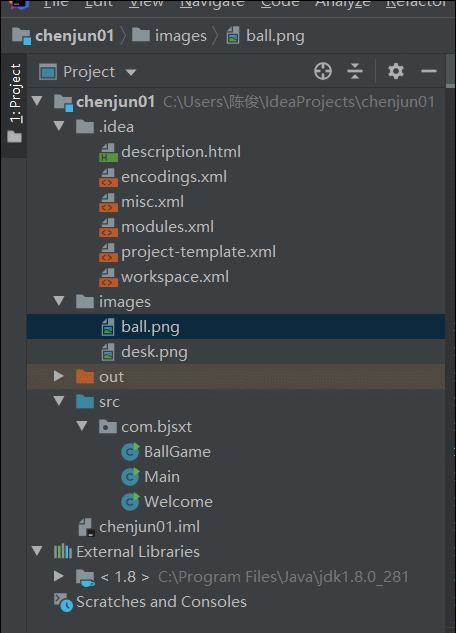
Task: Open the Navigate menu
Action: coord(212,4)
